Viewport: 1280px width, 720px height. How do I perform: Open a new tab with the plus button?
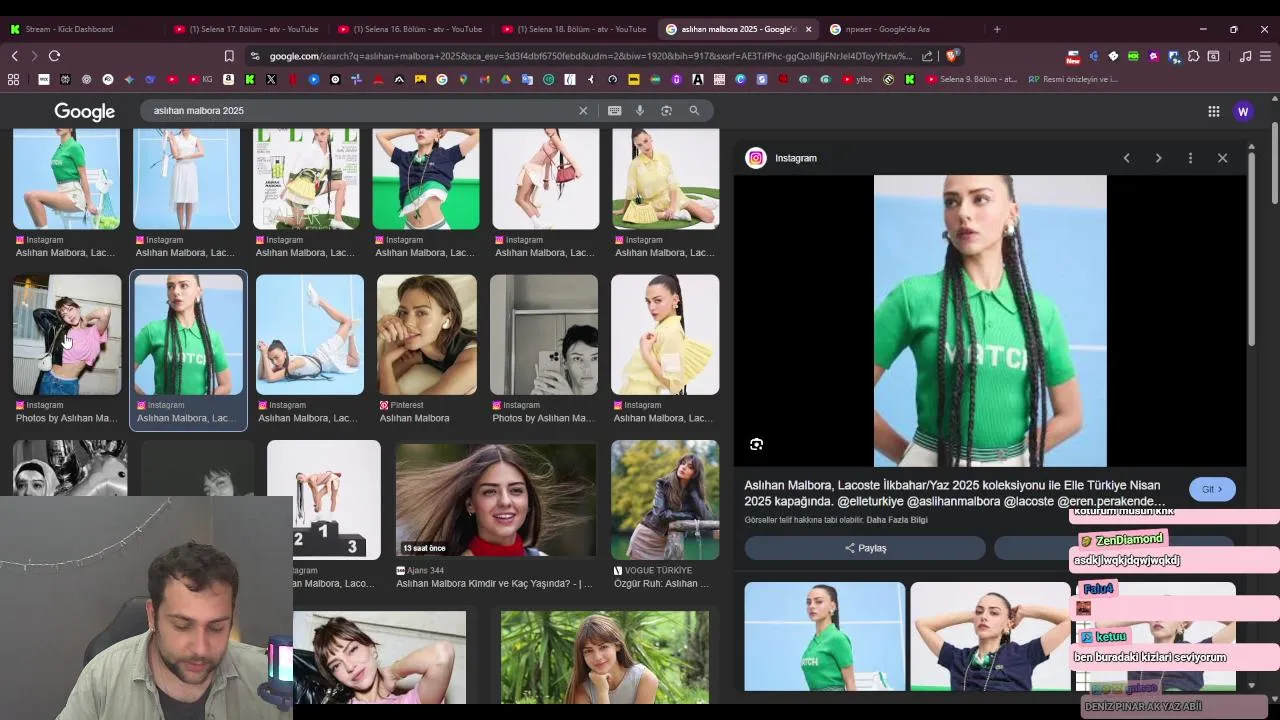point(996,29)
